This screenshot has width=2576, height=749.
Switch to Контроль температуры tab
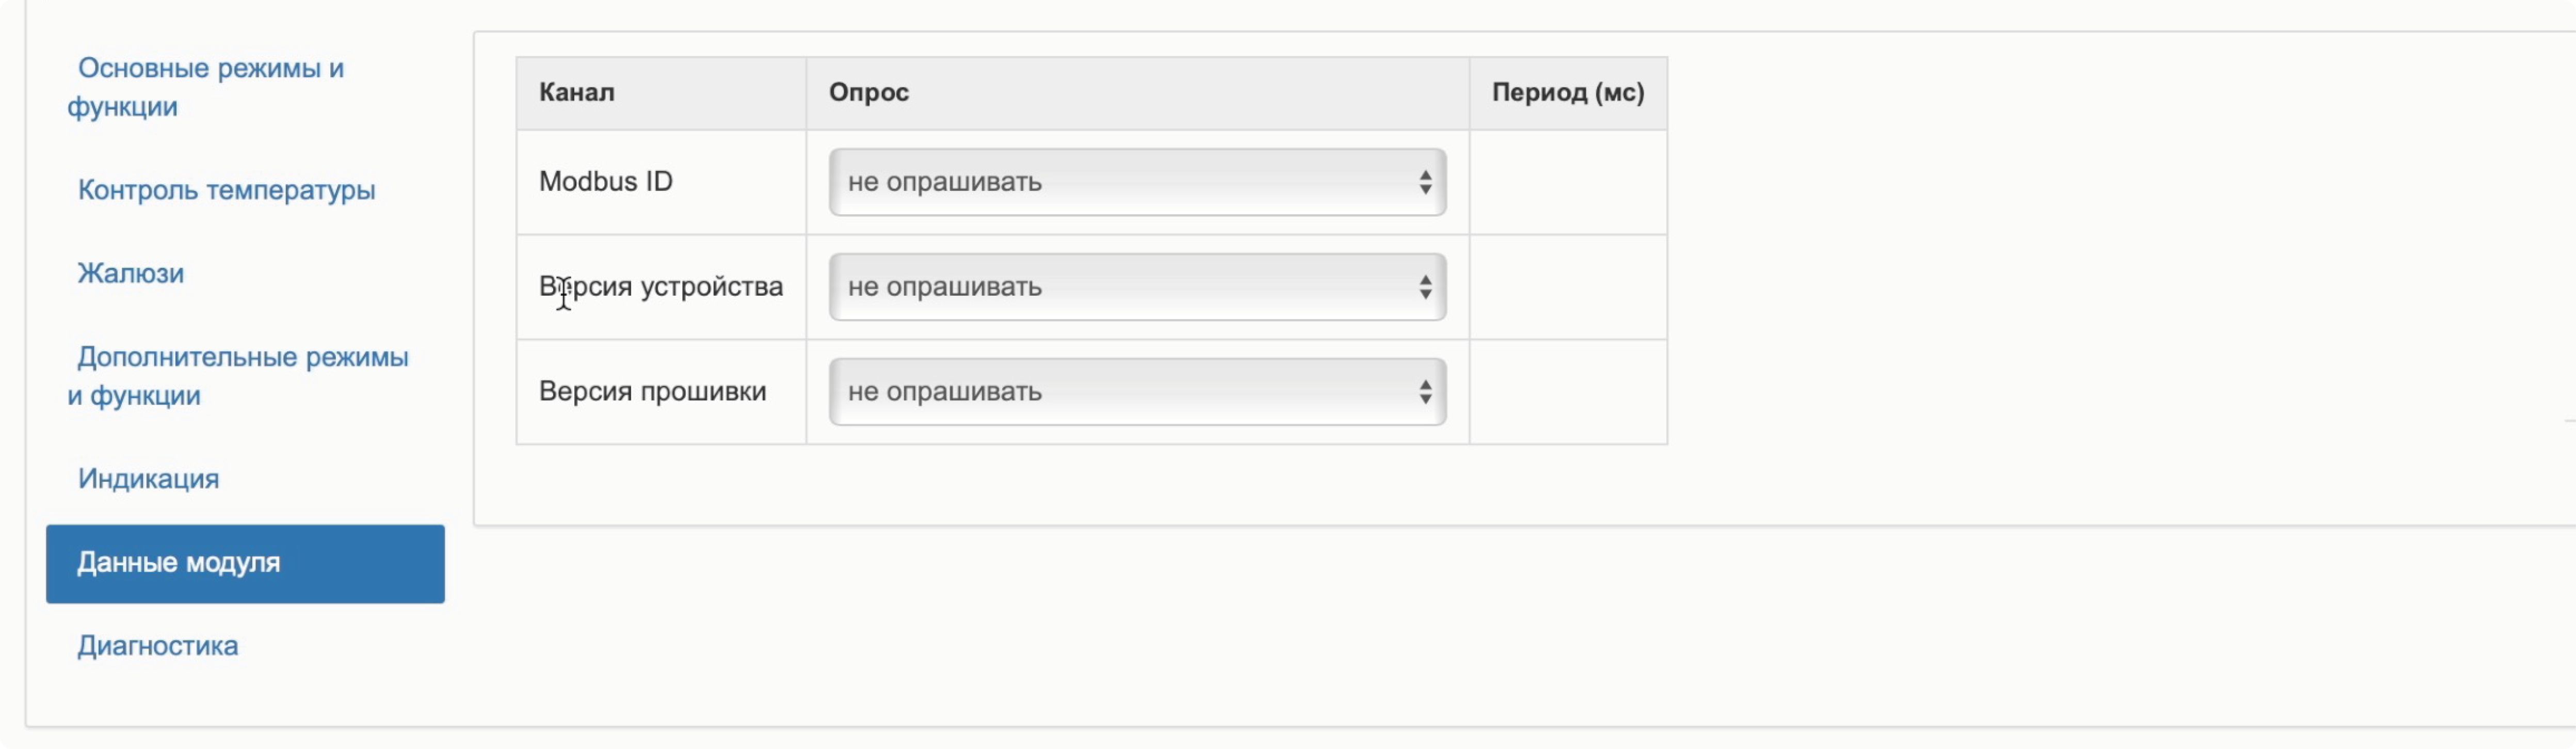pos(226,190)
